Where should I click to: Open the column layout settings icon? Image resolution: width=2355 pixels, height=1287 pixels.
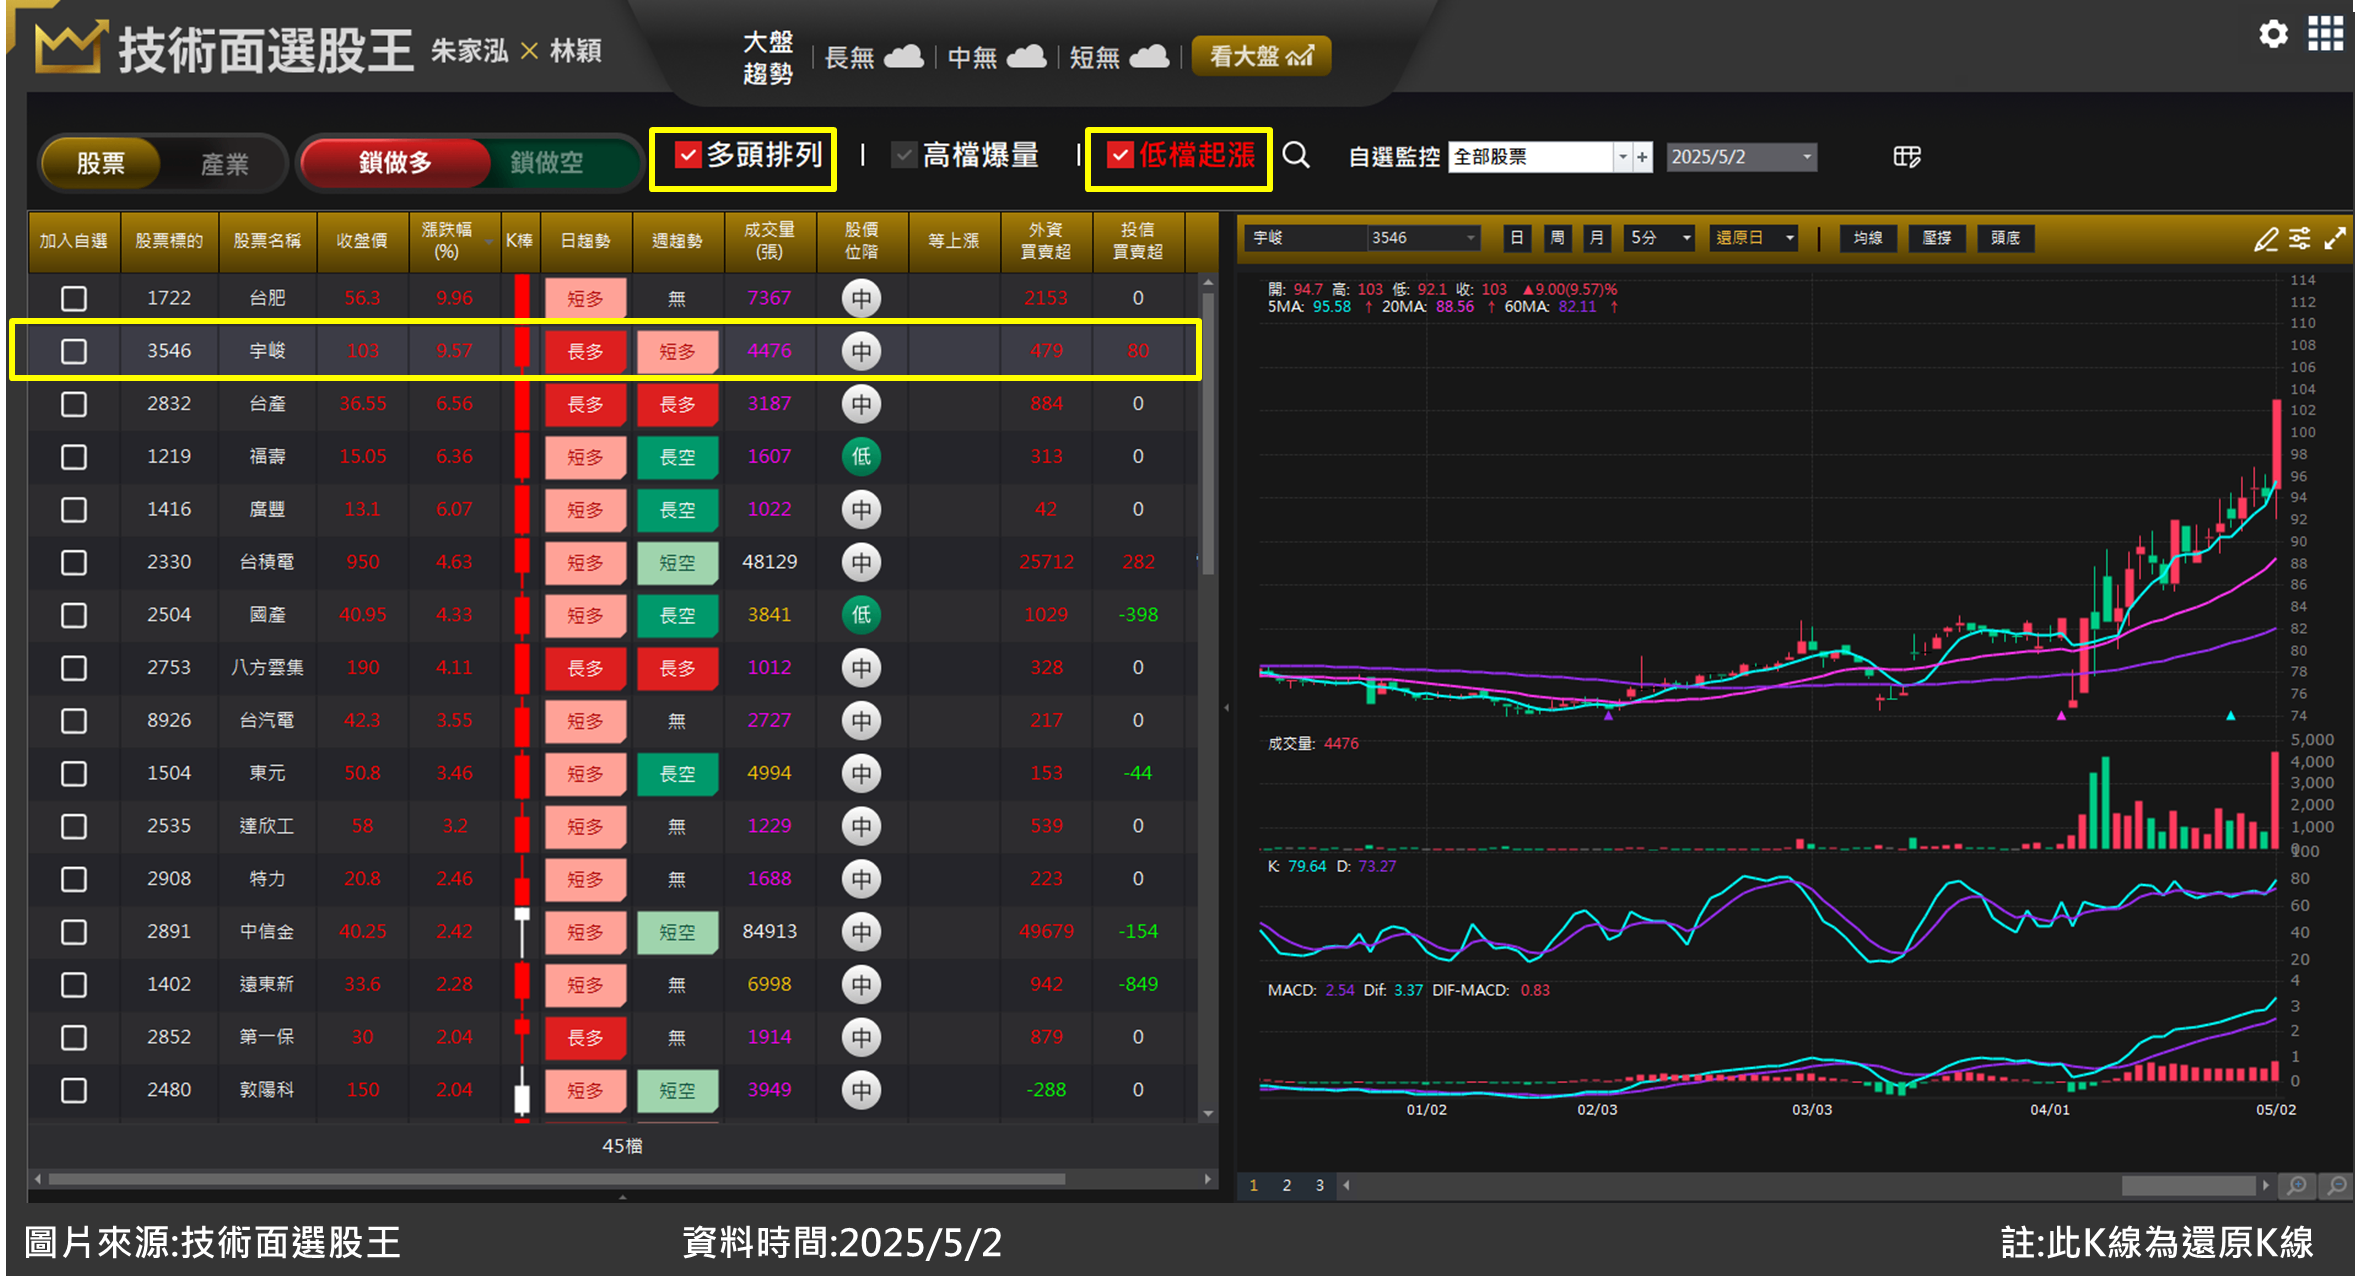(1906, 156)
